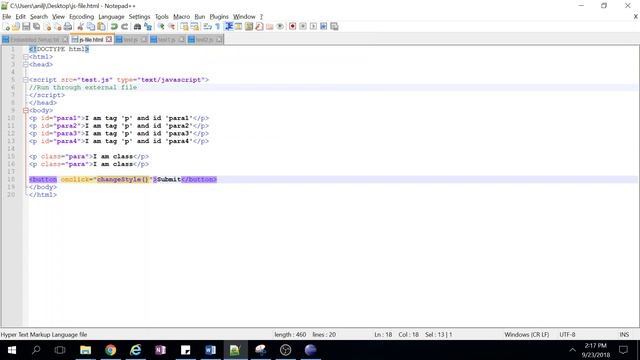Click the run macro multiple times icon
The image size is (640, 360).
point(323,27)
